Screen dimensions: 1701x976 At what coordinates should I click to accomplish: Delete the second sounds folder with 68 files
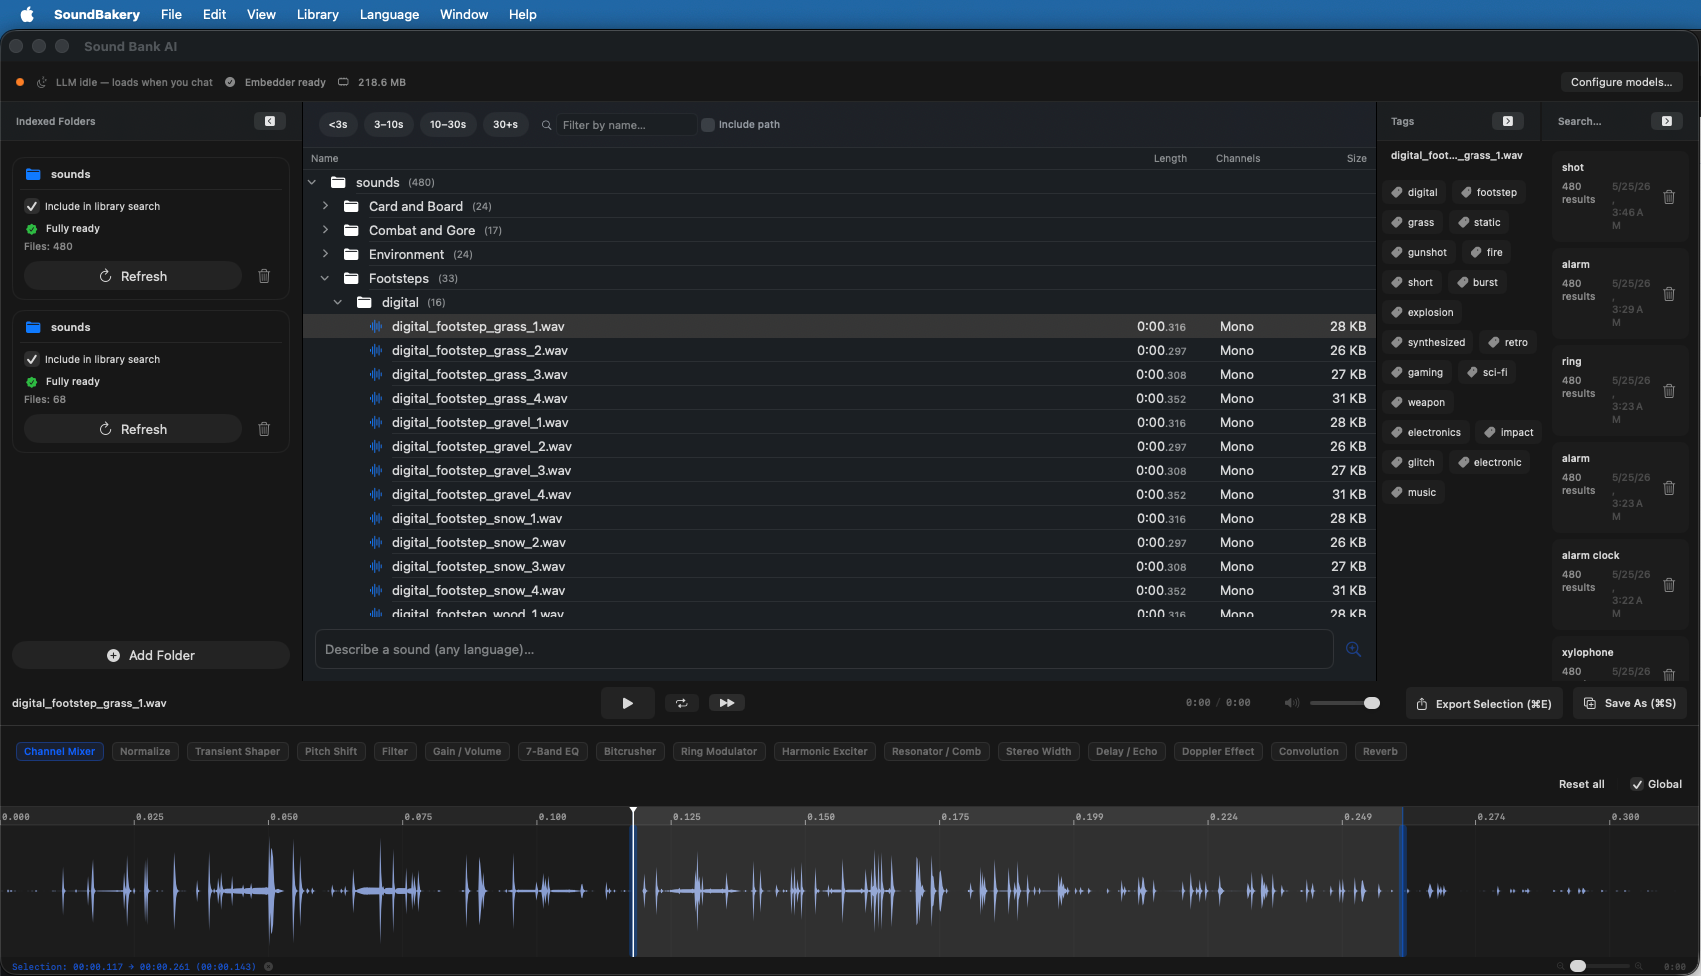click(x=264, y=429)
